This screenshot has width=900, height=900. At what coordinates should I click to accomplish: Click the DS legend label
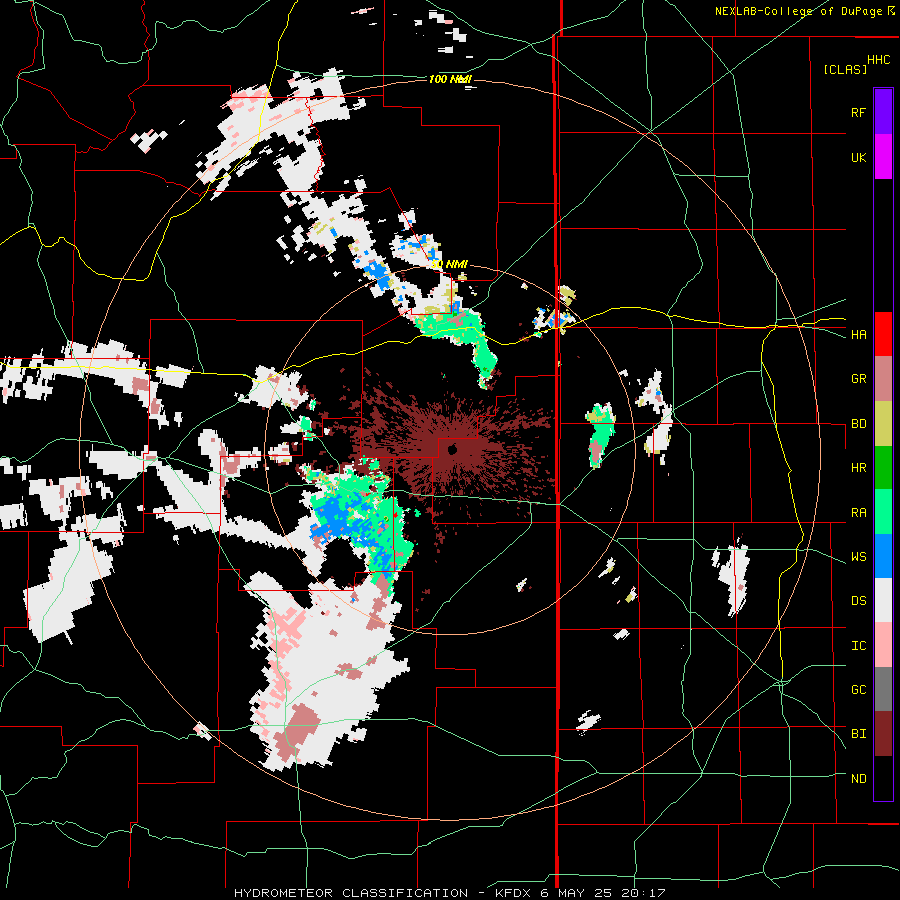click(858, 601)
